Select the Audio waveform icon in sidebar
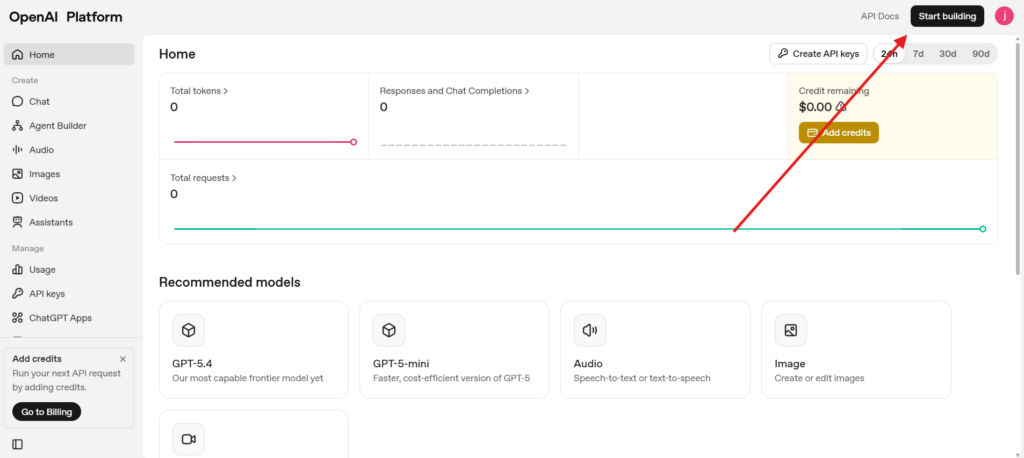1024x458 pixels. pos(18,150)
